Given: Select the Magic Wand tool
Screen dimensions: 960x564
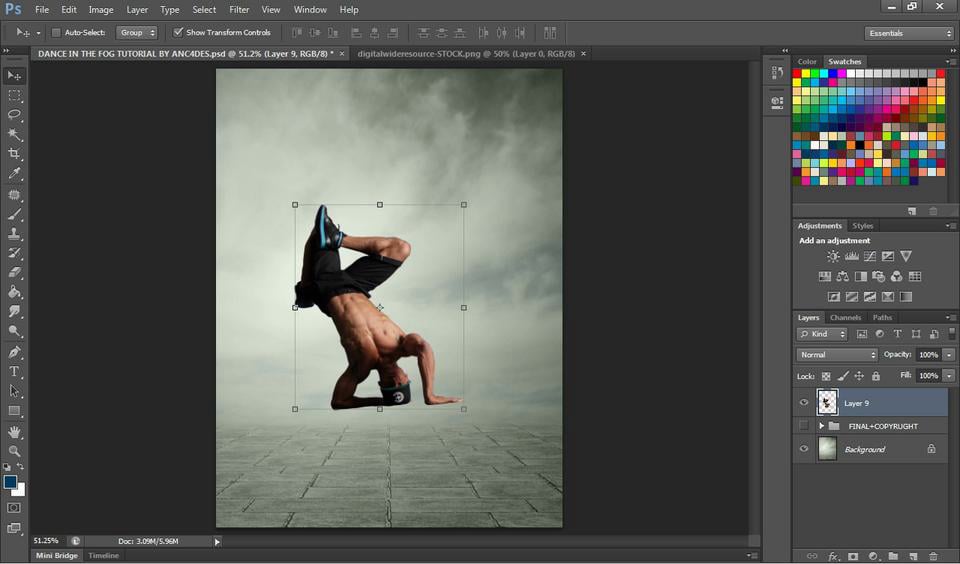Looking at the screenshot, I should (x=14, y=134).
